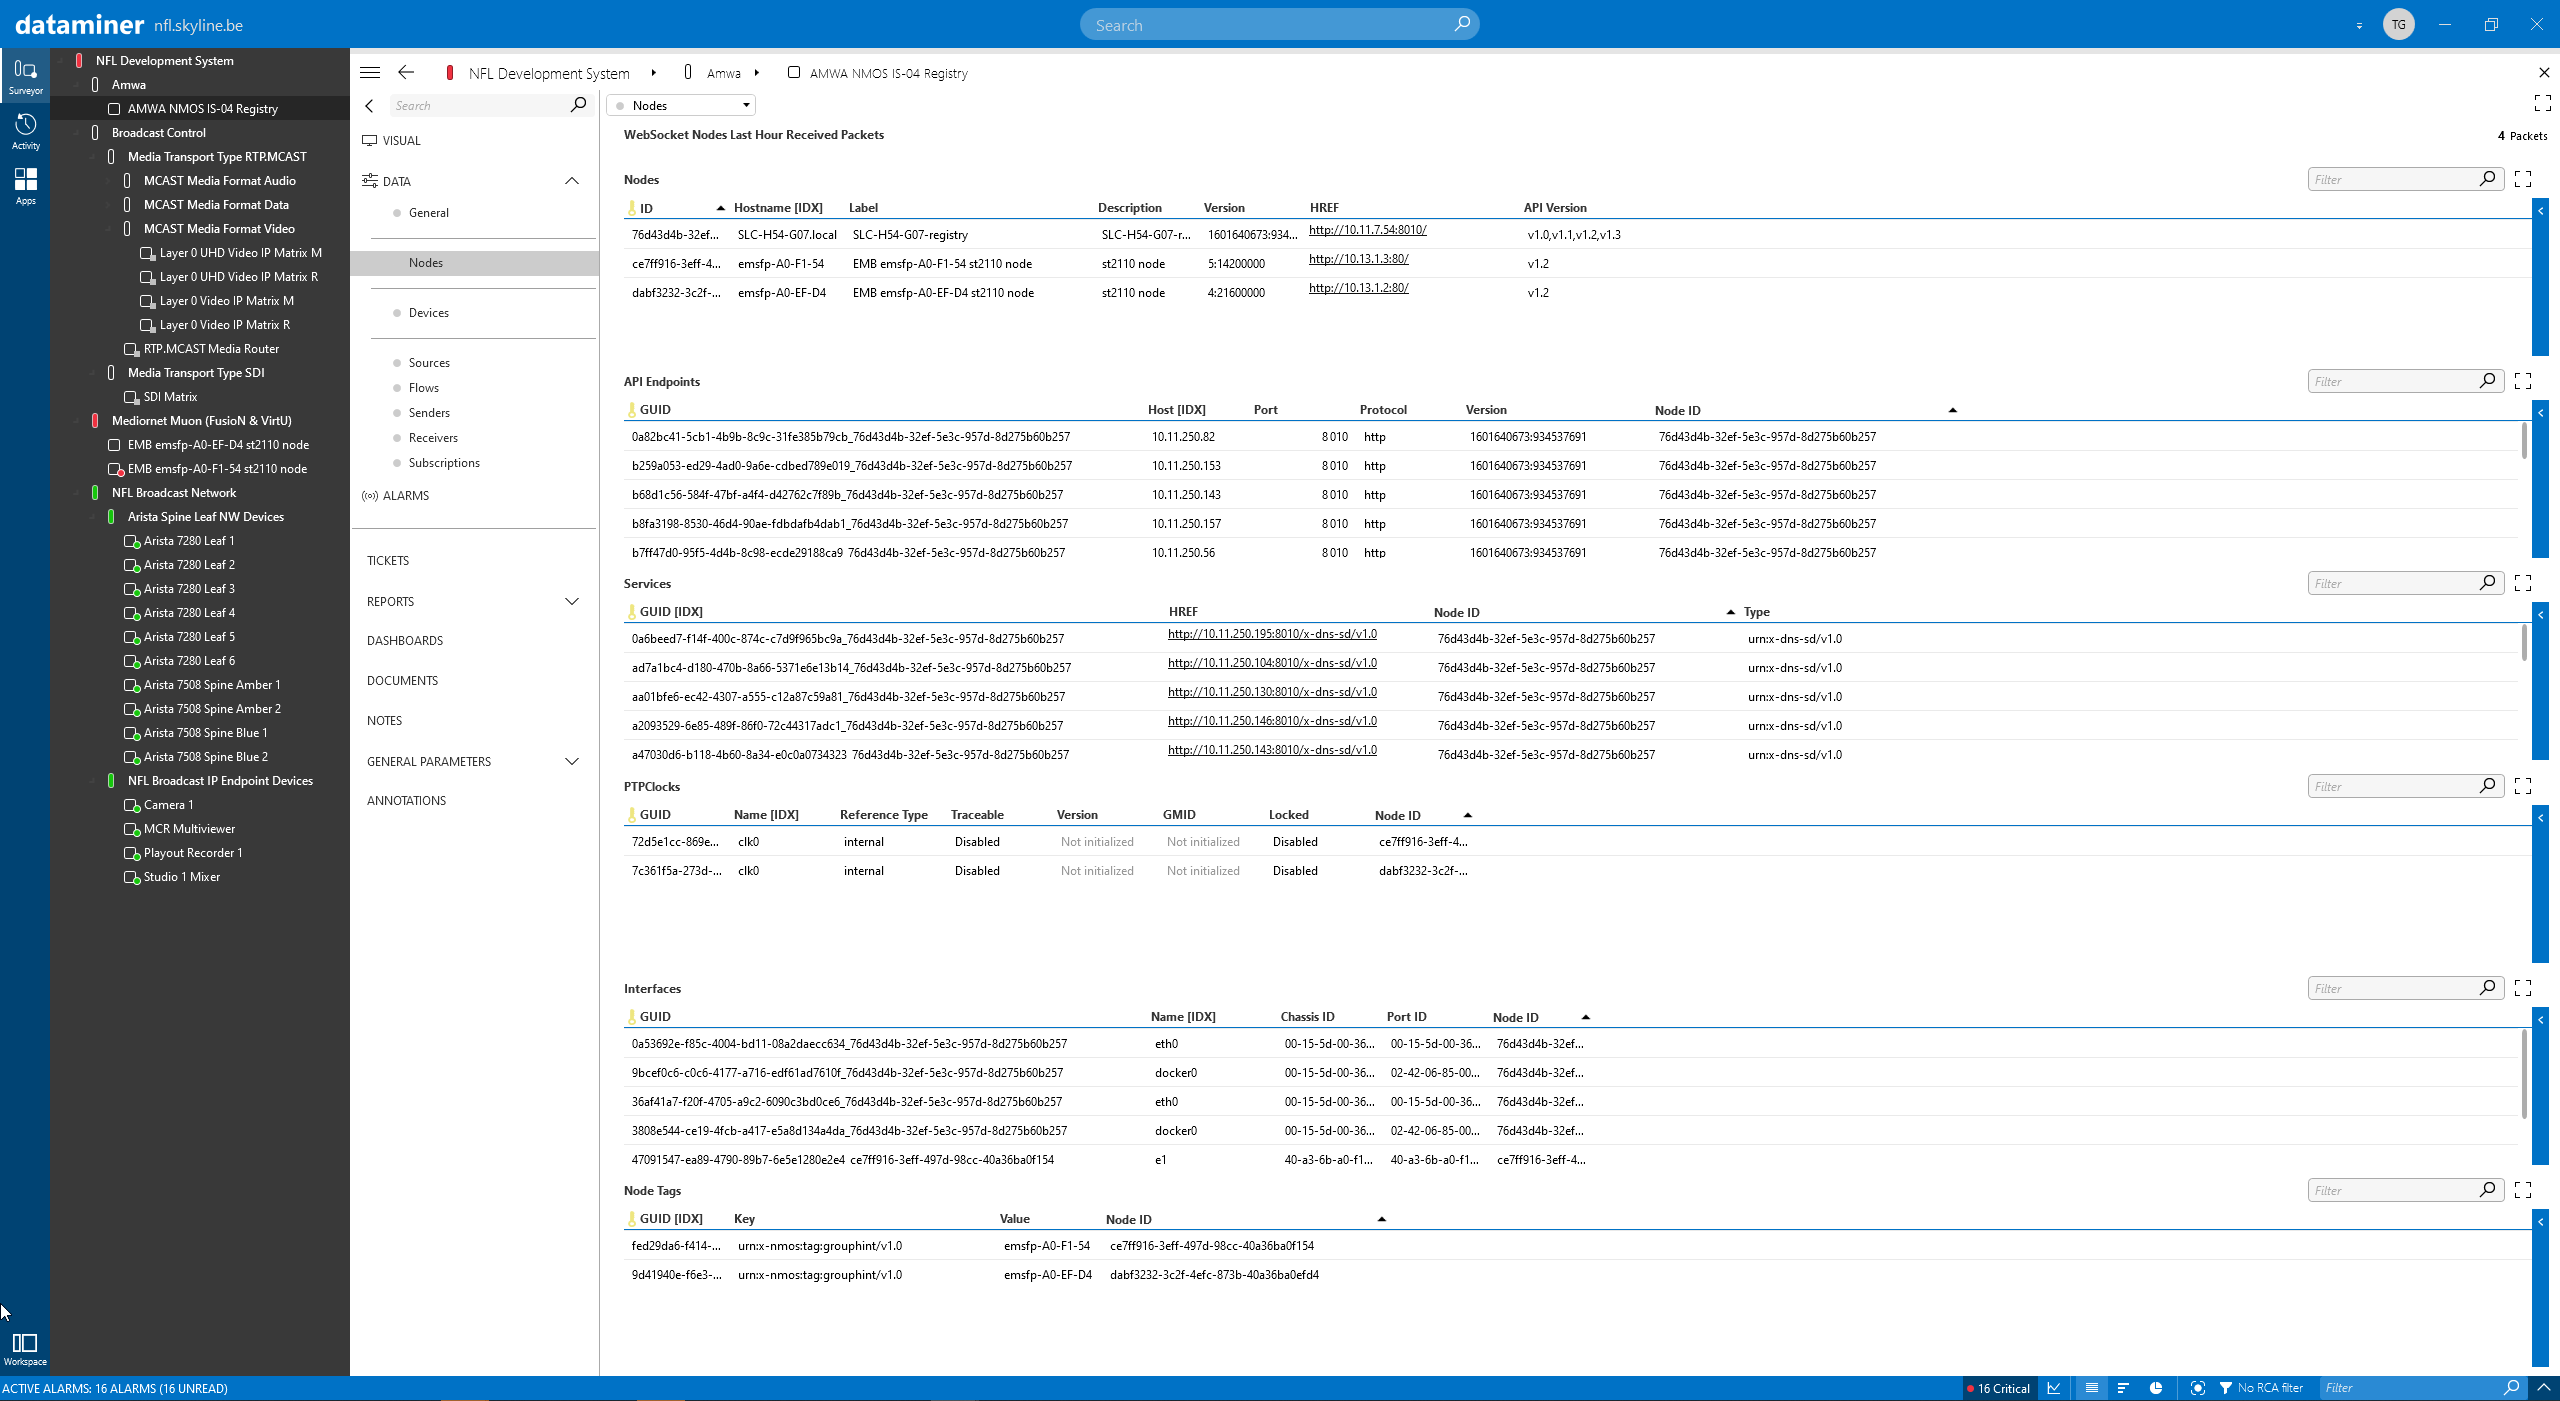Viewport: 2560px width, 1401px height.
Task: Collapse the side panel with left chevron
Action: coord(370,105)
